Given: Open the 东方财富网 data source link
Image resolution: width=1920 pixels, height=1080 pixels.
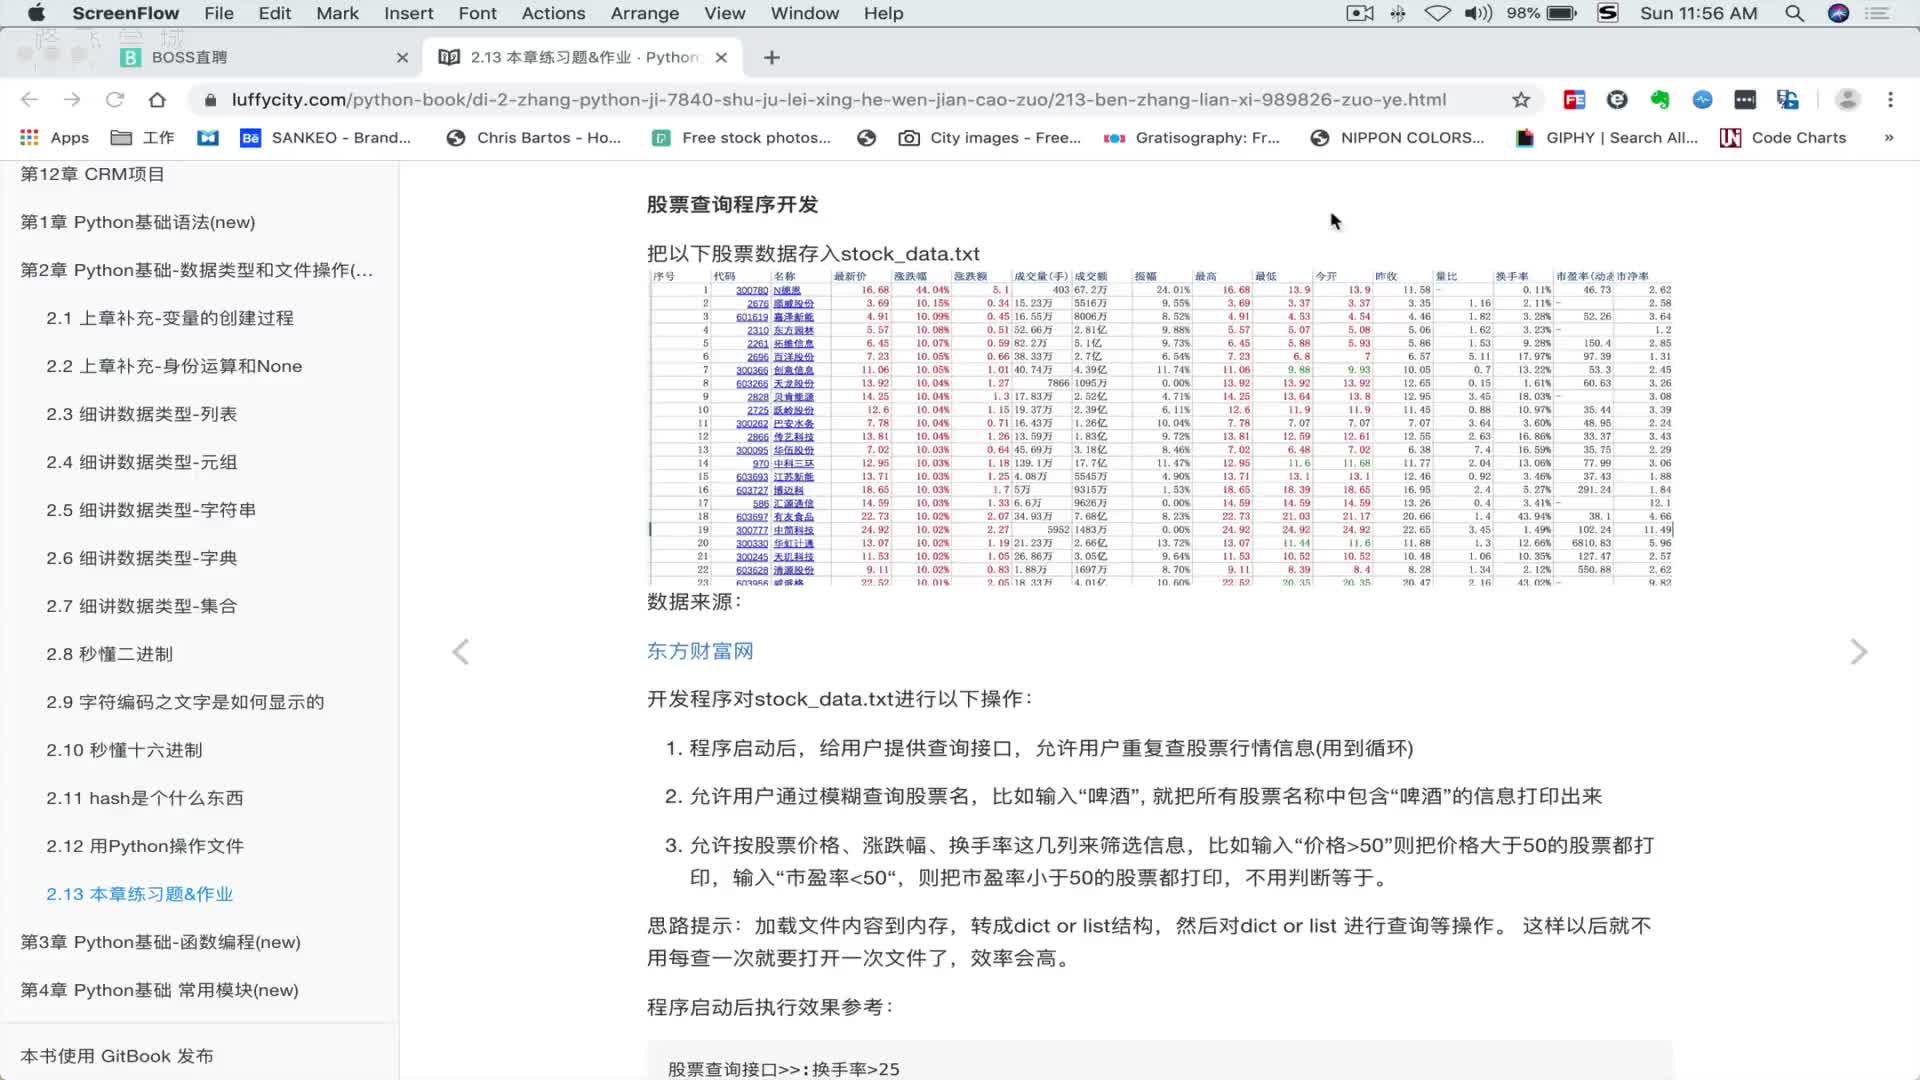Looking at the screenshot, I should pos(700,651).
